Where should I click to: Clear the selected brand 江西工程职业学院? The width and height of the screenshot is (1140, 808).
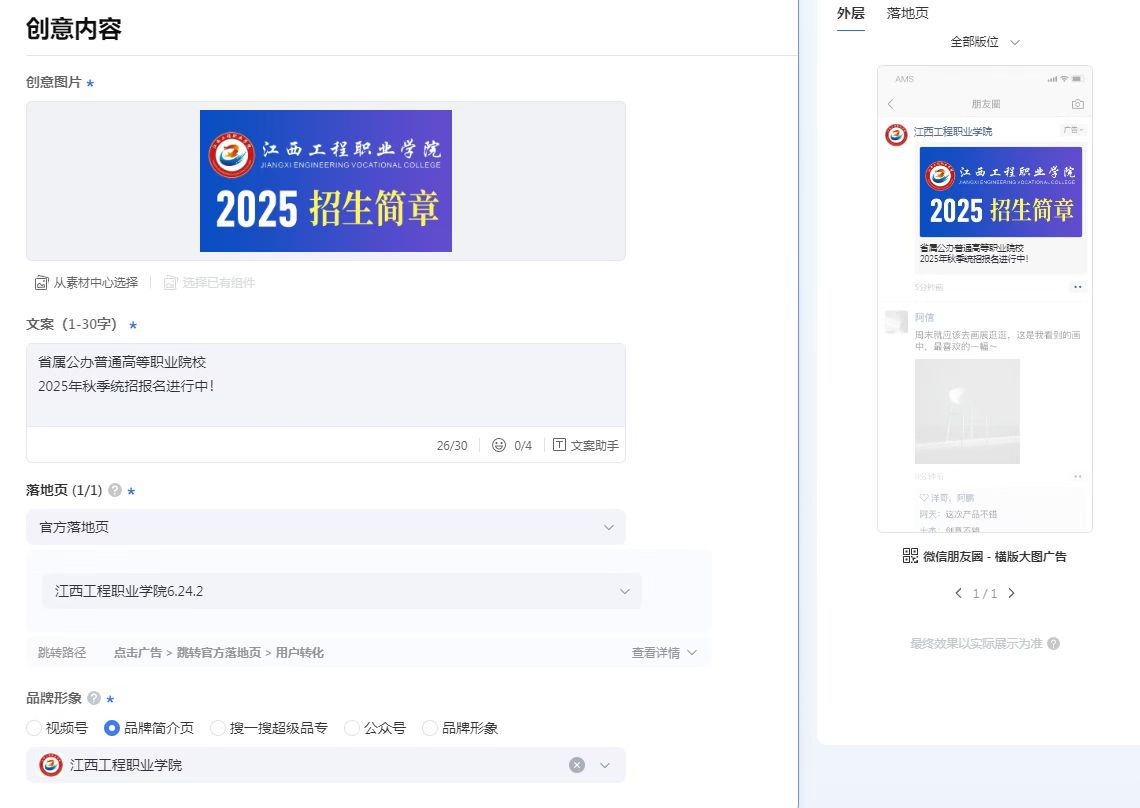577,765
